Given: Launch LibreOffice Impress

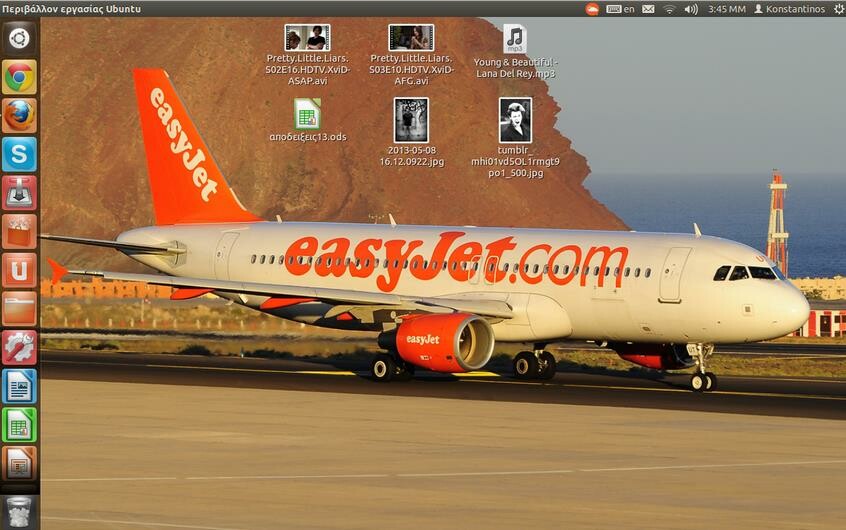Looking at the screenshot, I should click(19, 464).
